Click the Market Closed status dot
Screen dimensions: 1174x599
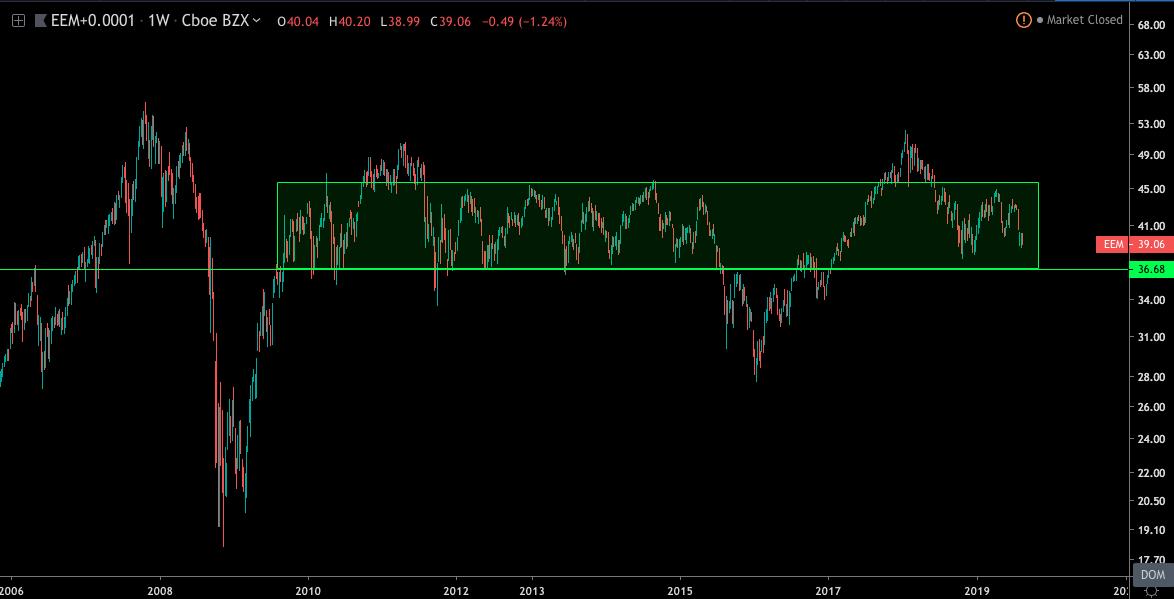click(1039, 20)
